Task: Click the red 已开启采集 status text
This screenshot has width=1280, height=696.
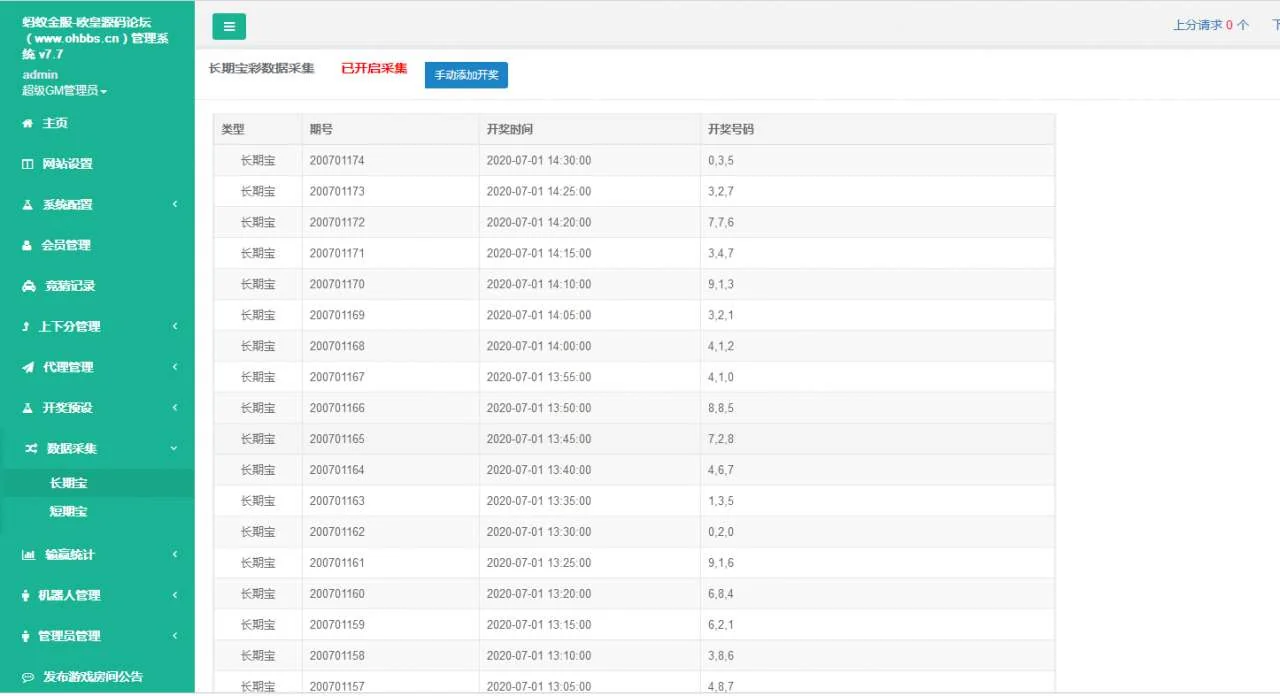Action: coord(374,69)
